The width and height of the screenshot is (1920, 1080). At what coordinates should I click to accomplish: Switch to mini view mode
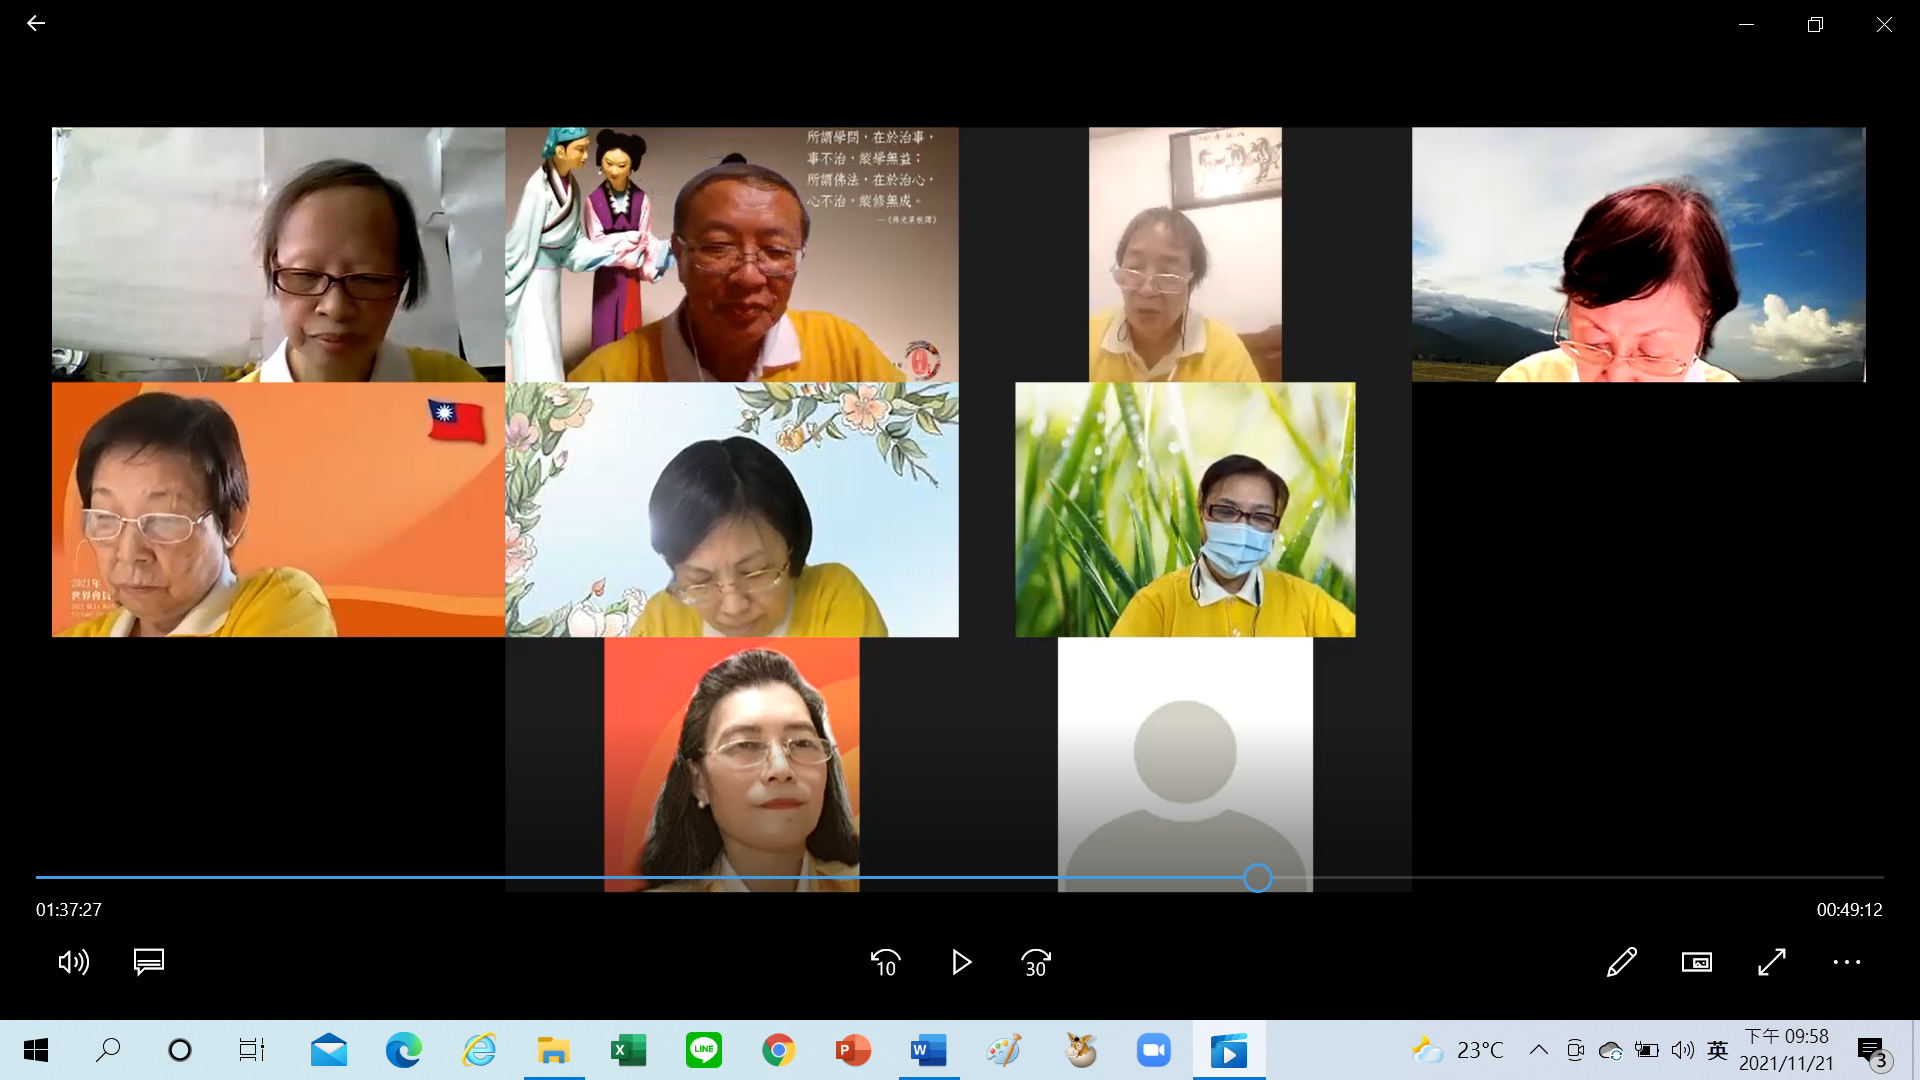(x=1697, y=962)
